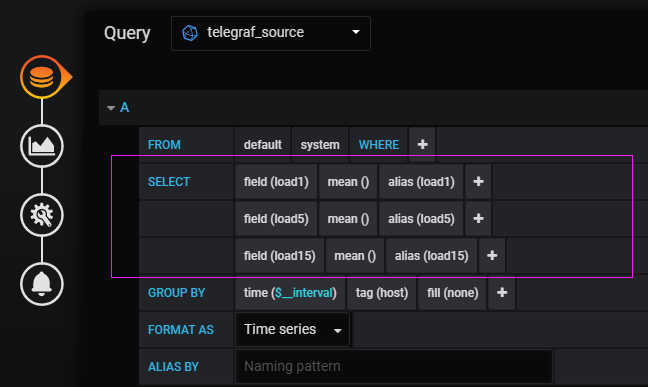
Task: Open the General settings gear icon
Action: (42, 215)
